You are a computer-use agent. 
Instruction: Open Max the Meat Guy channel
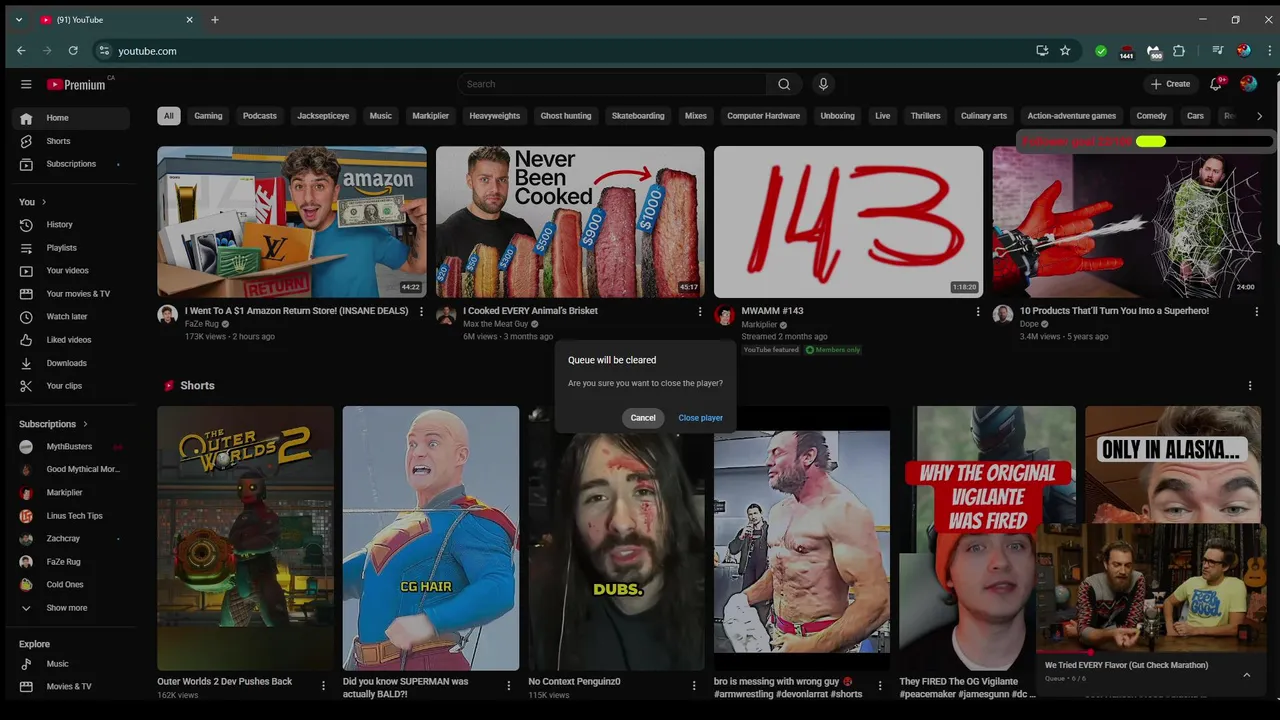(x=495, y=324)
